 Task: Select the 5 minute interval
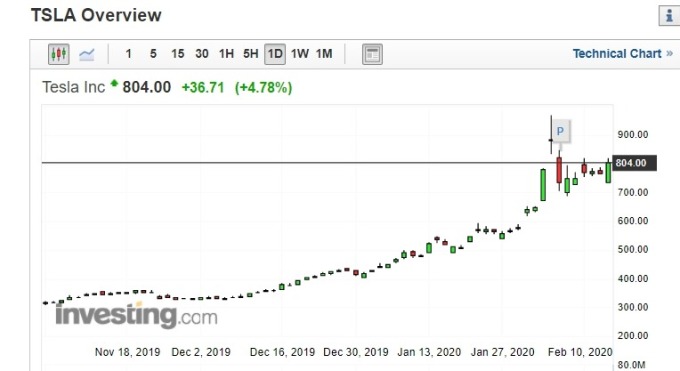pos(153,54)
